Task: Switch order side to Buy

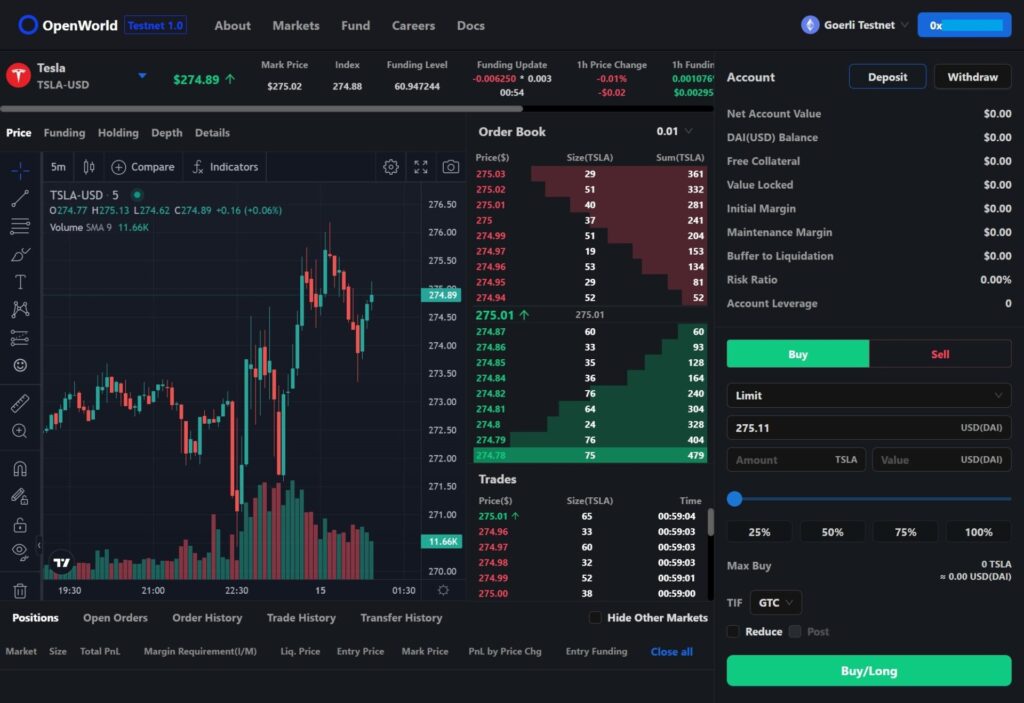Action: coord(797,354)
